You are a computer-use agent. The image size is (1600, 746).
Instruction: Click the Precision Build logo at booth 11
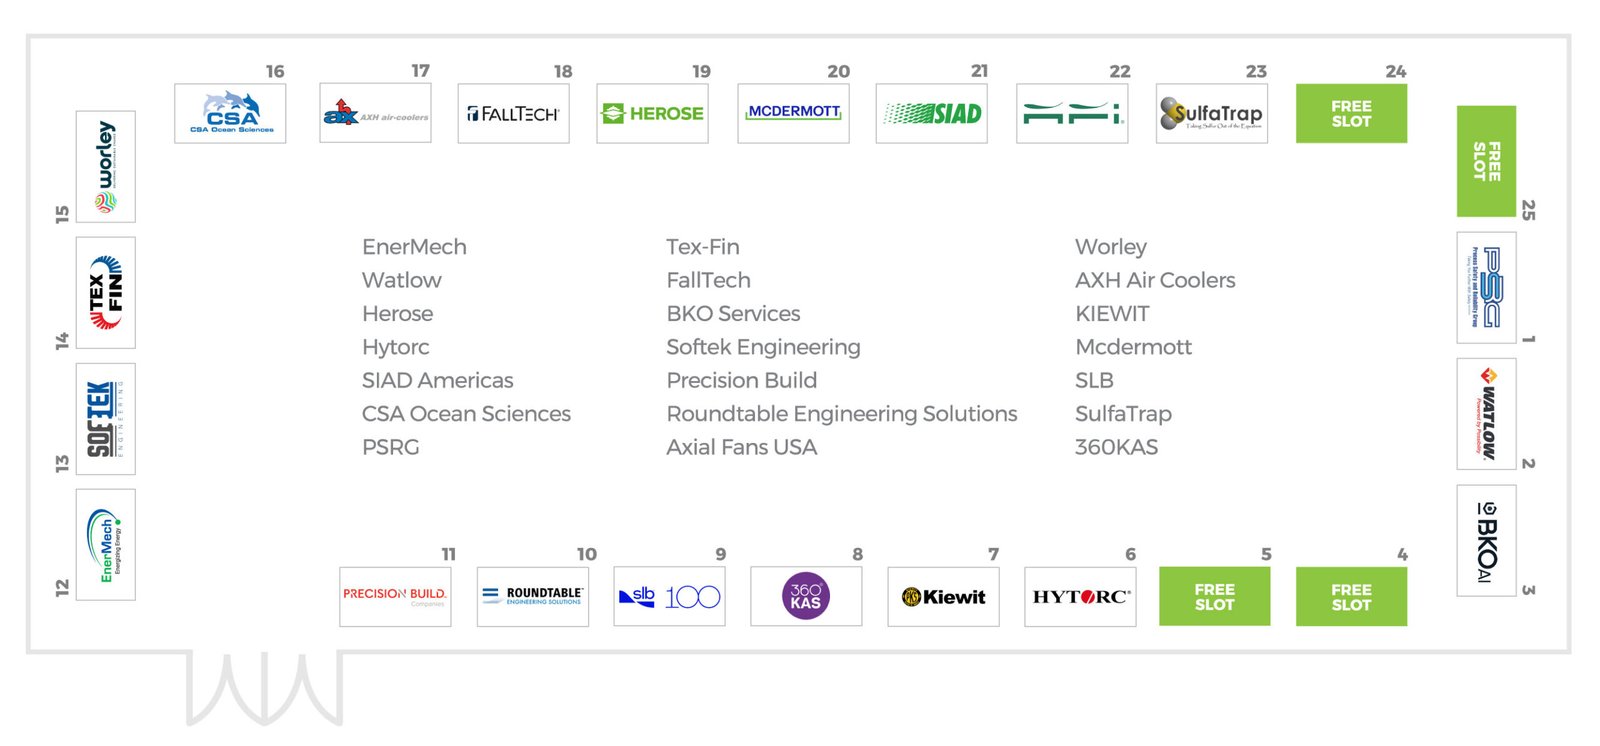coord(395,597)
